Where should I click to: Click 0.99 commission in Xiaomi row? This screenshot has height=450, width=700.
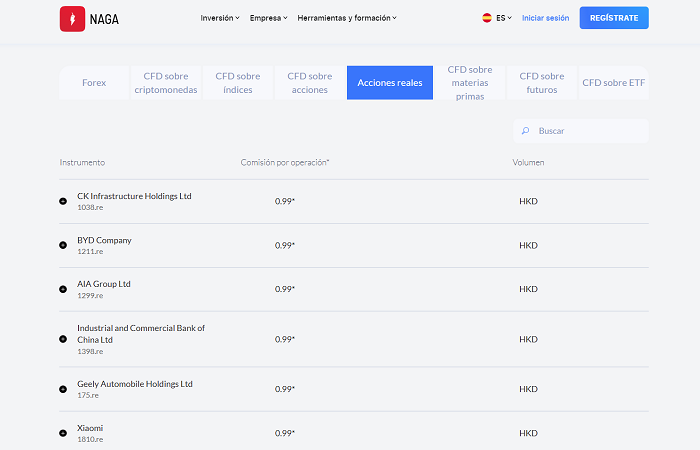tap(285, 433)
